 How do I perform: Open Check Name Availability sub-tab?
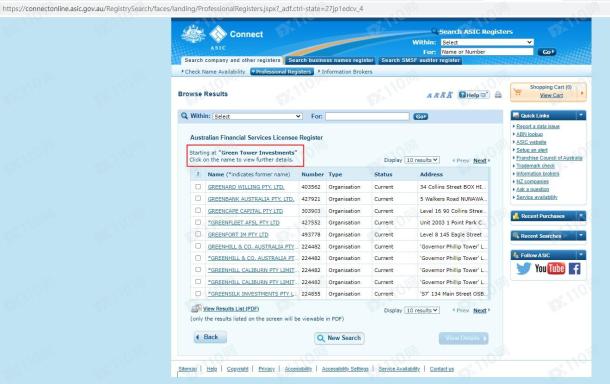(213, 72)
